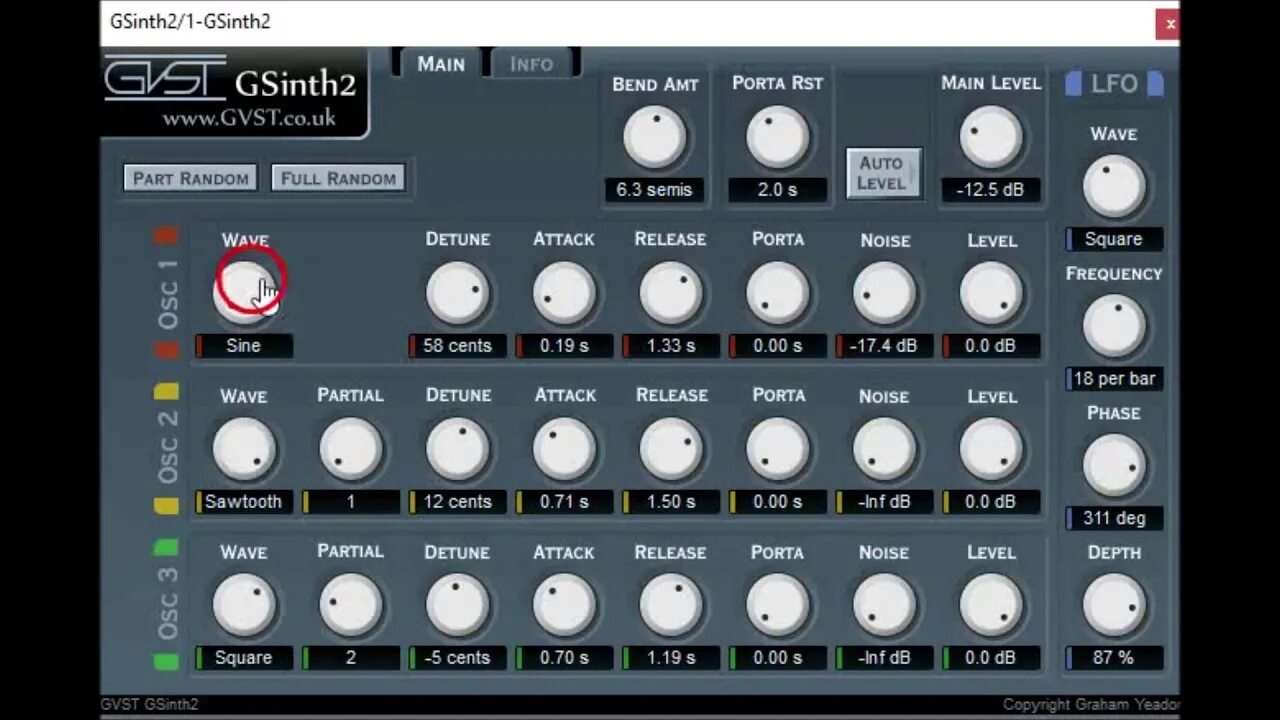This screenshot has height=720, width=1280.
Task: Click the Osc 1 Attack knob
Action: tap(565, 293)
